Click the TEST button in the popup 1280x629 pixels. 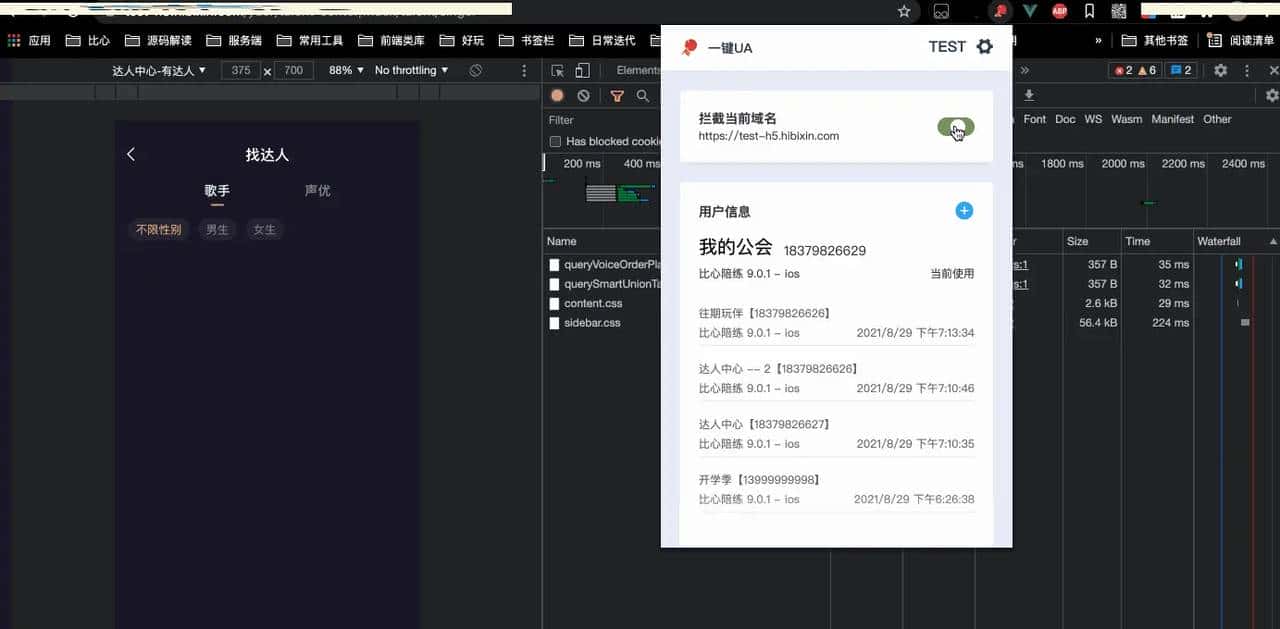point(946,46)
